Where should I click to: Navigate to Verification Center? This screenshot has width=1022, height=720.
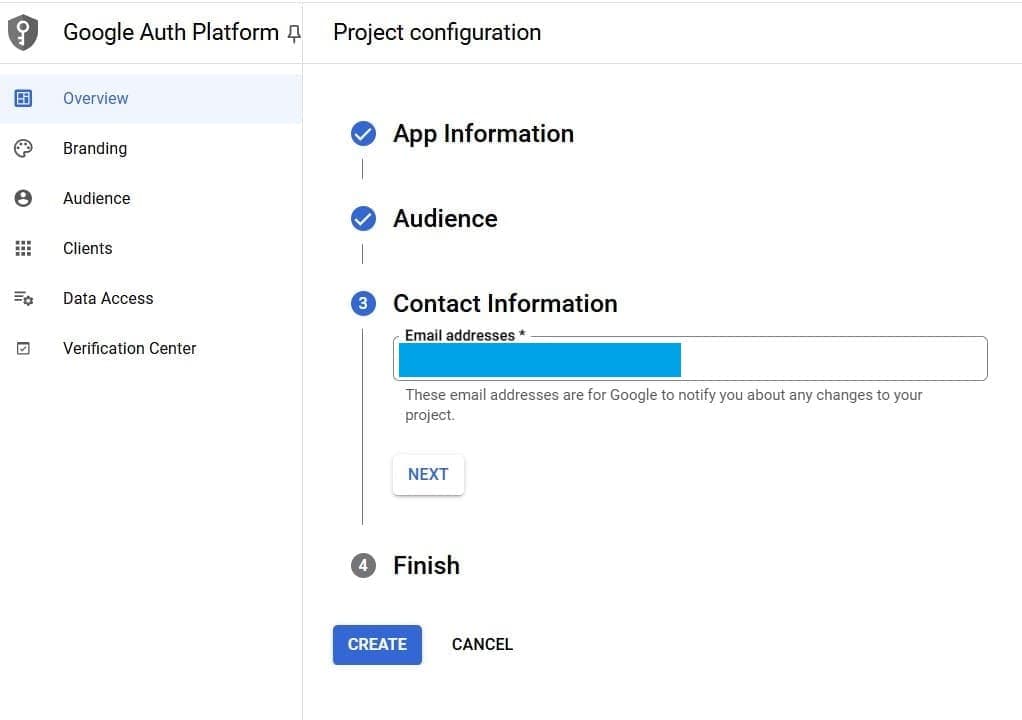[129, 348]
